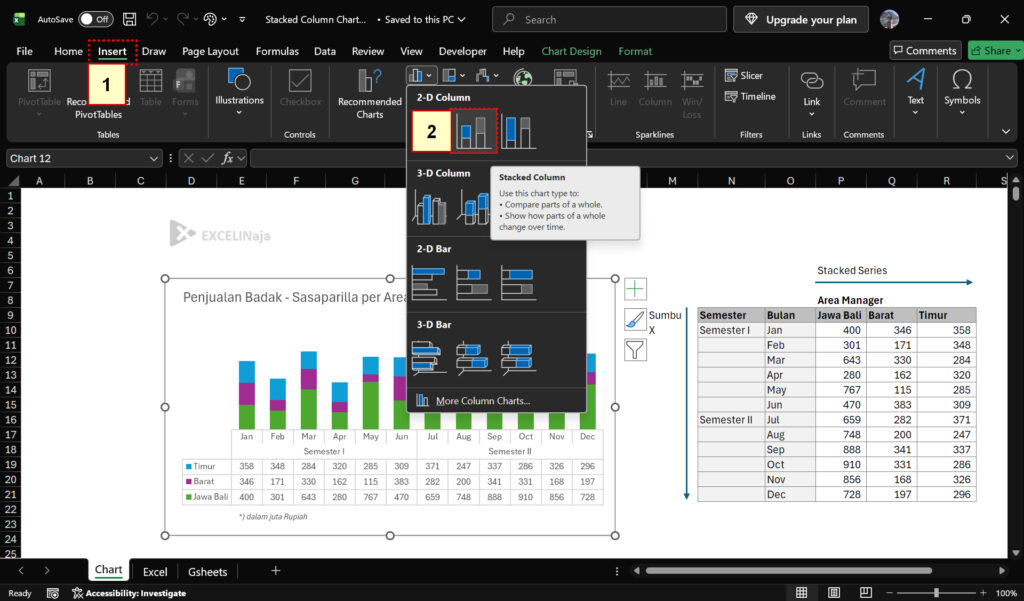
Task: Select the 2-D Stacked Column chart icon
Action: [474, 131]
